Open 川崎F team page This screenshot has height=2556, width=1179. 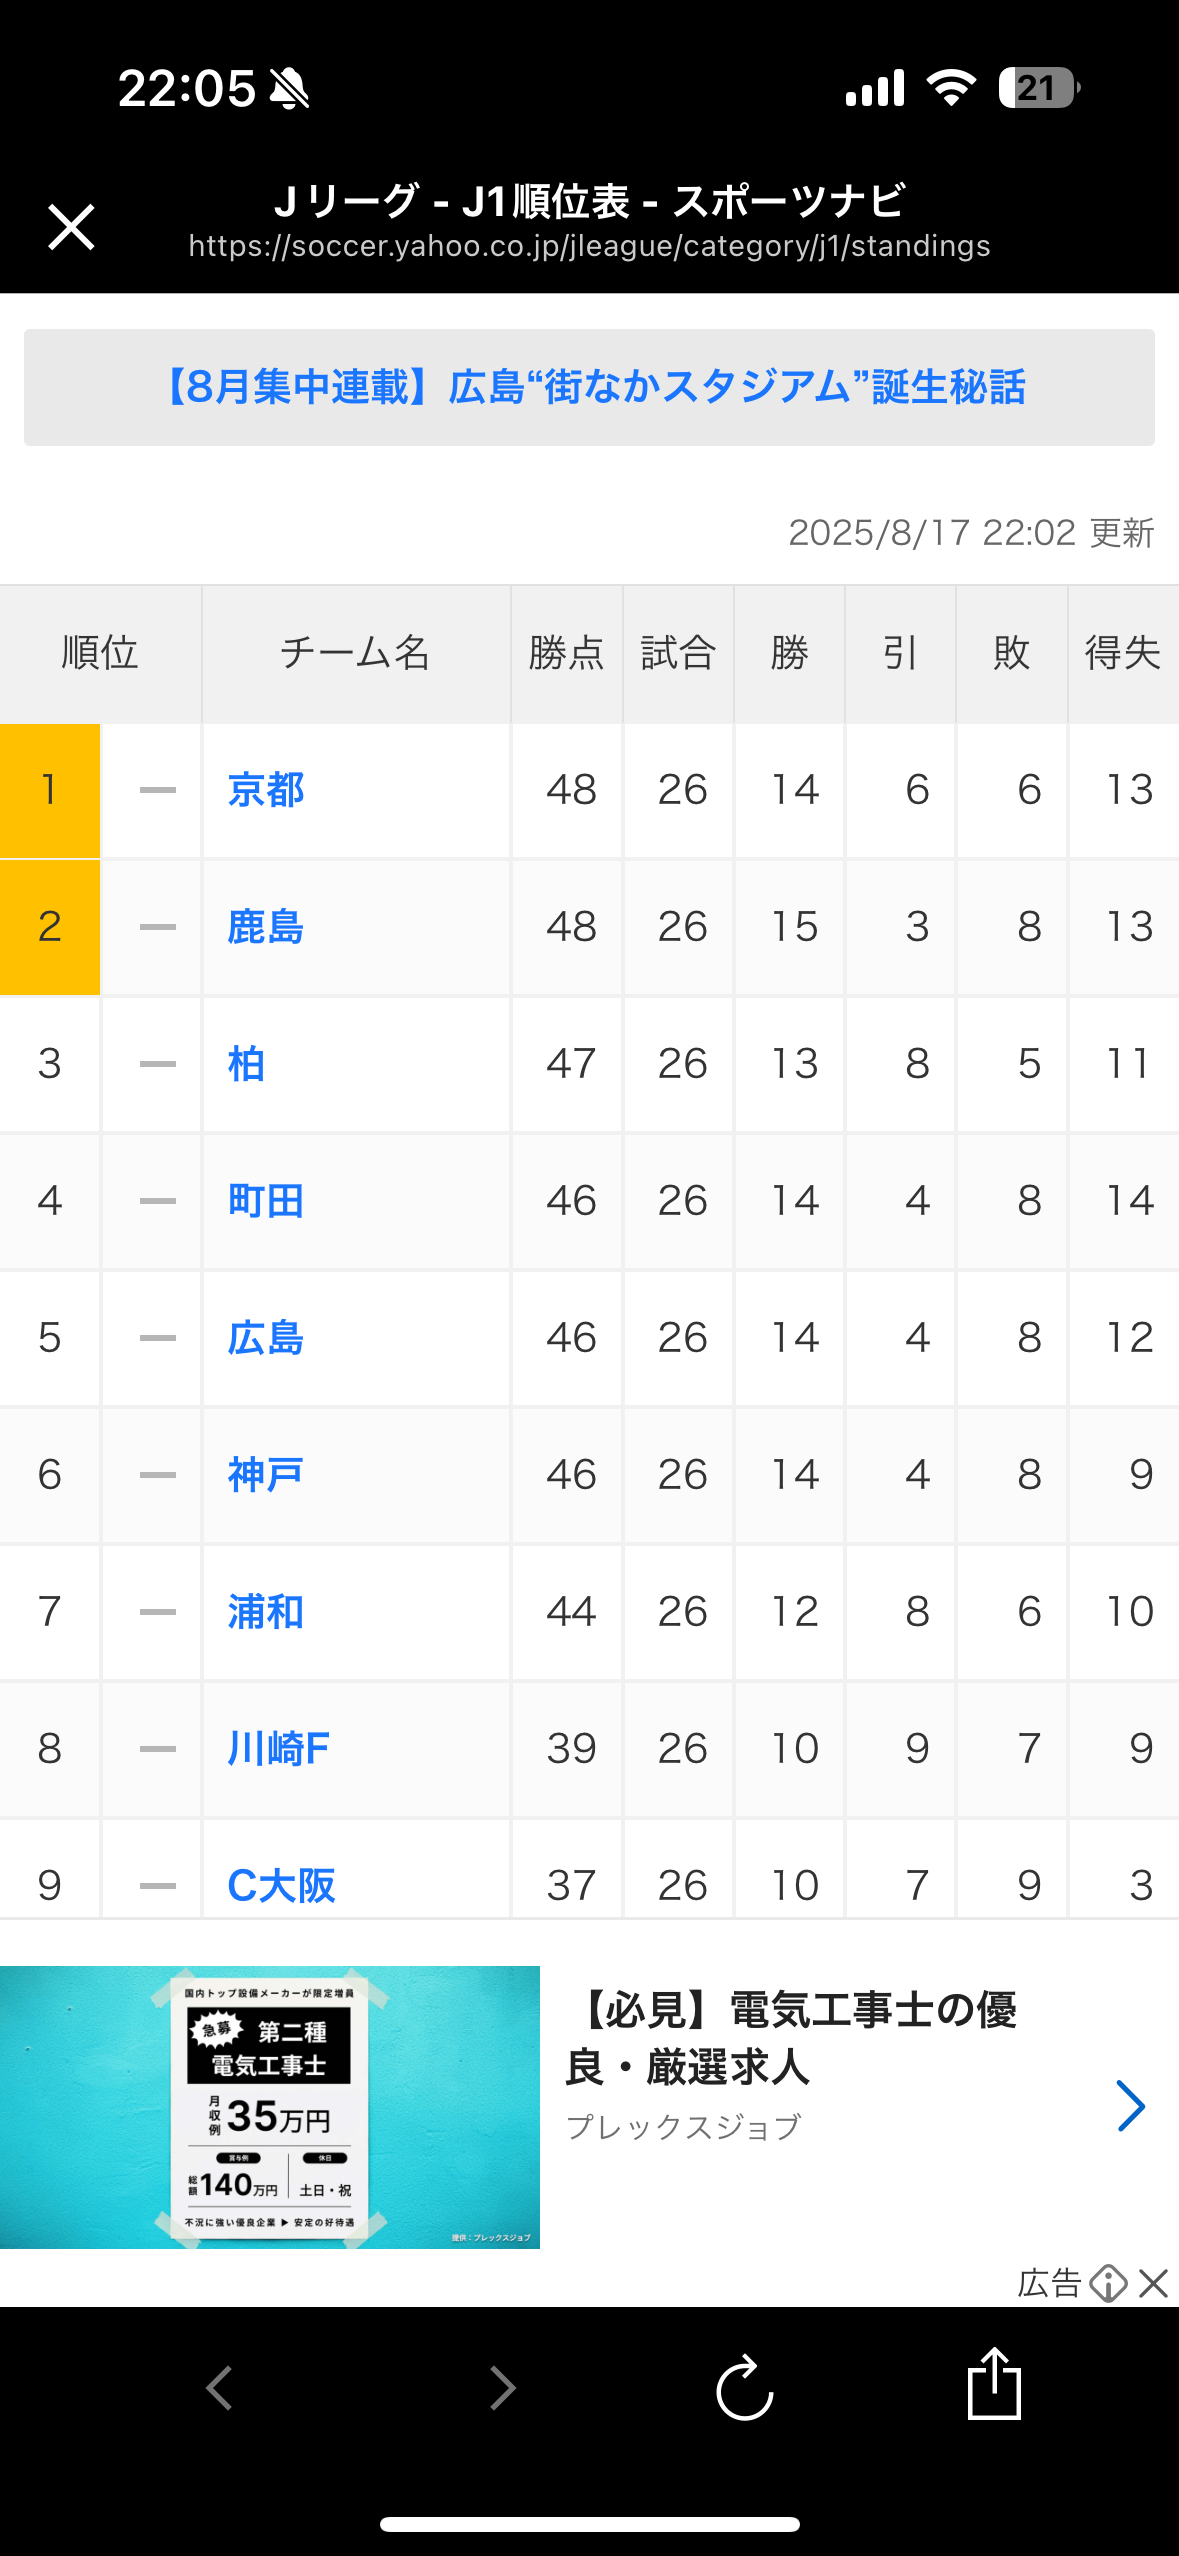278,1749
